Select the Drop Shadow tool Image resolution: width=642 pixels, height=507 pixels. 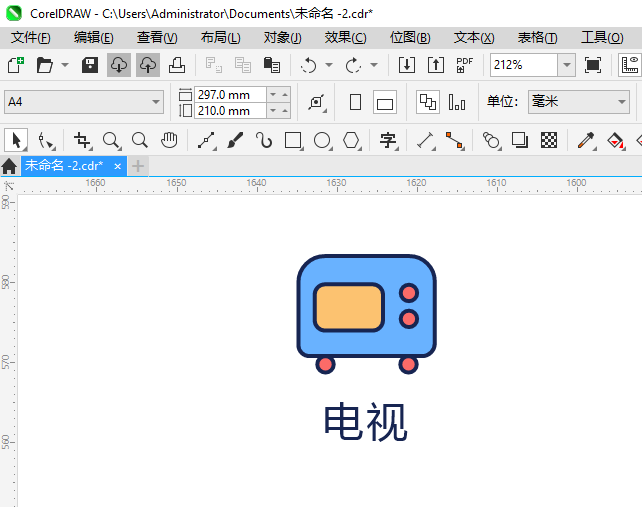pyautogui.click(x=520, y=140)
